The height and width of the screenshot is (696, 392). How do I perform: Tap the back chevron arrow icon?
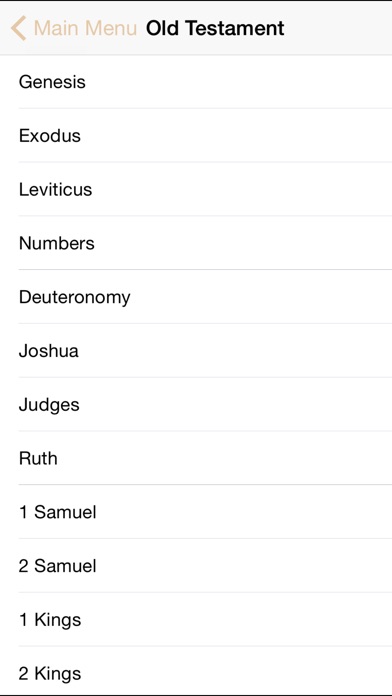pyautogui.click(x=18, y=28)
